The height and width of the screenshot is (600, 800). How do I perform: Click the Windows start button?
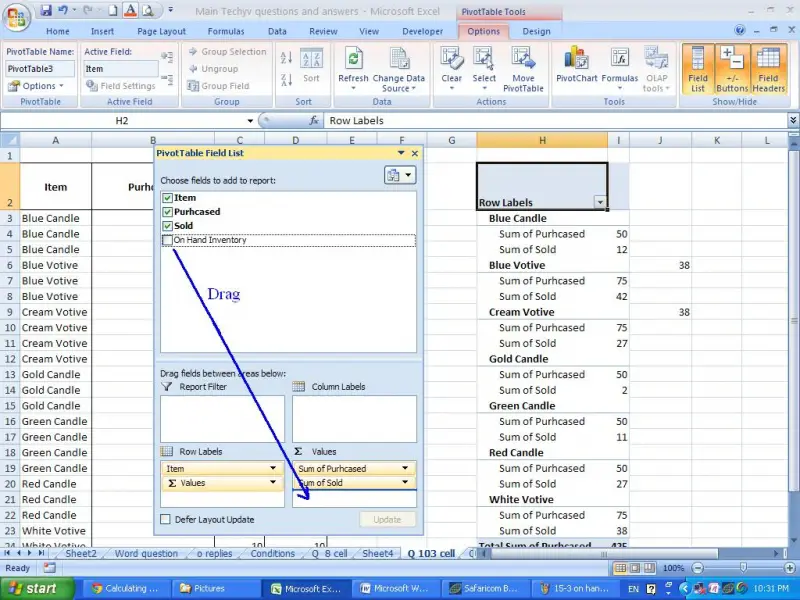point(36,588)
